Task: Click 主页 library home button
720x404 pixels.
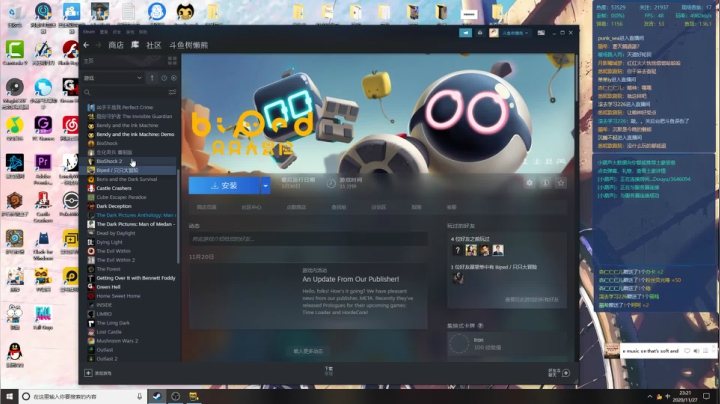Action: click(89, 61)
